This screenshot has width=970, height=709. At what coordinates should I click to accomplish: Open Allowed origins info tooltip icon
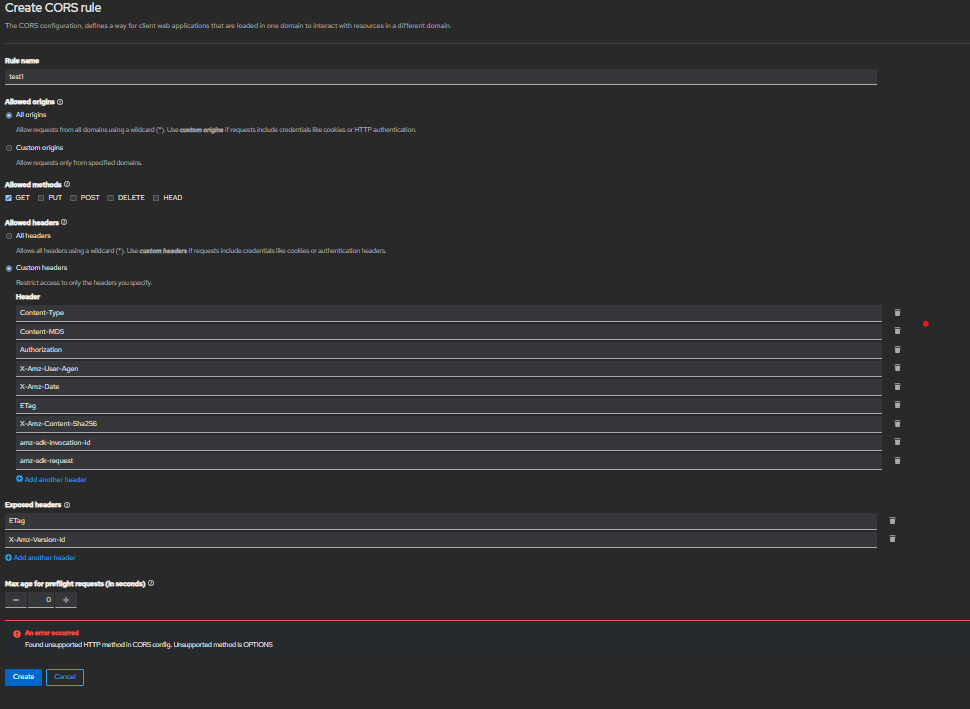pos(60,102)
